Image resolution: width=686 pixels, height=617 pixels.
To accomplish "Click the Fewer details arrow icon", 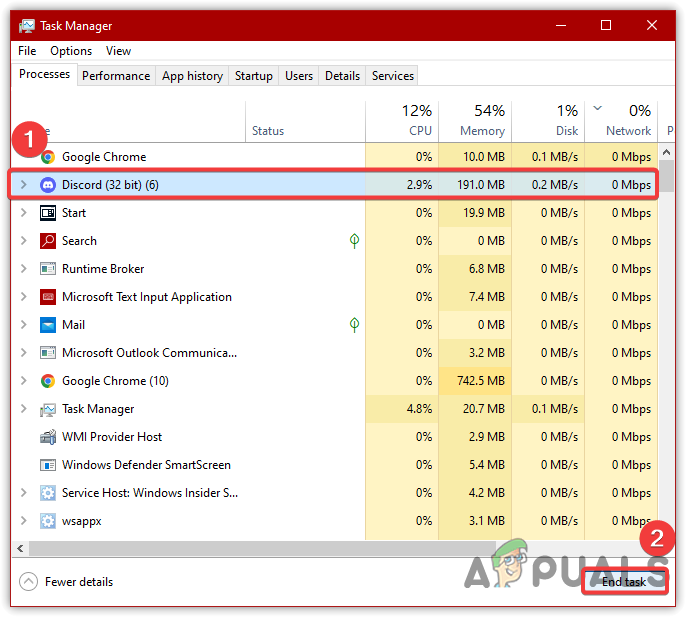I will [28, 582].
